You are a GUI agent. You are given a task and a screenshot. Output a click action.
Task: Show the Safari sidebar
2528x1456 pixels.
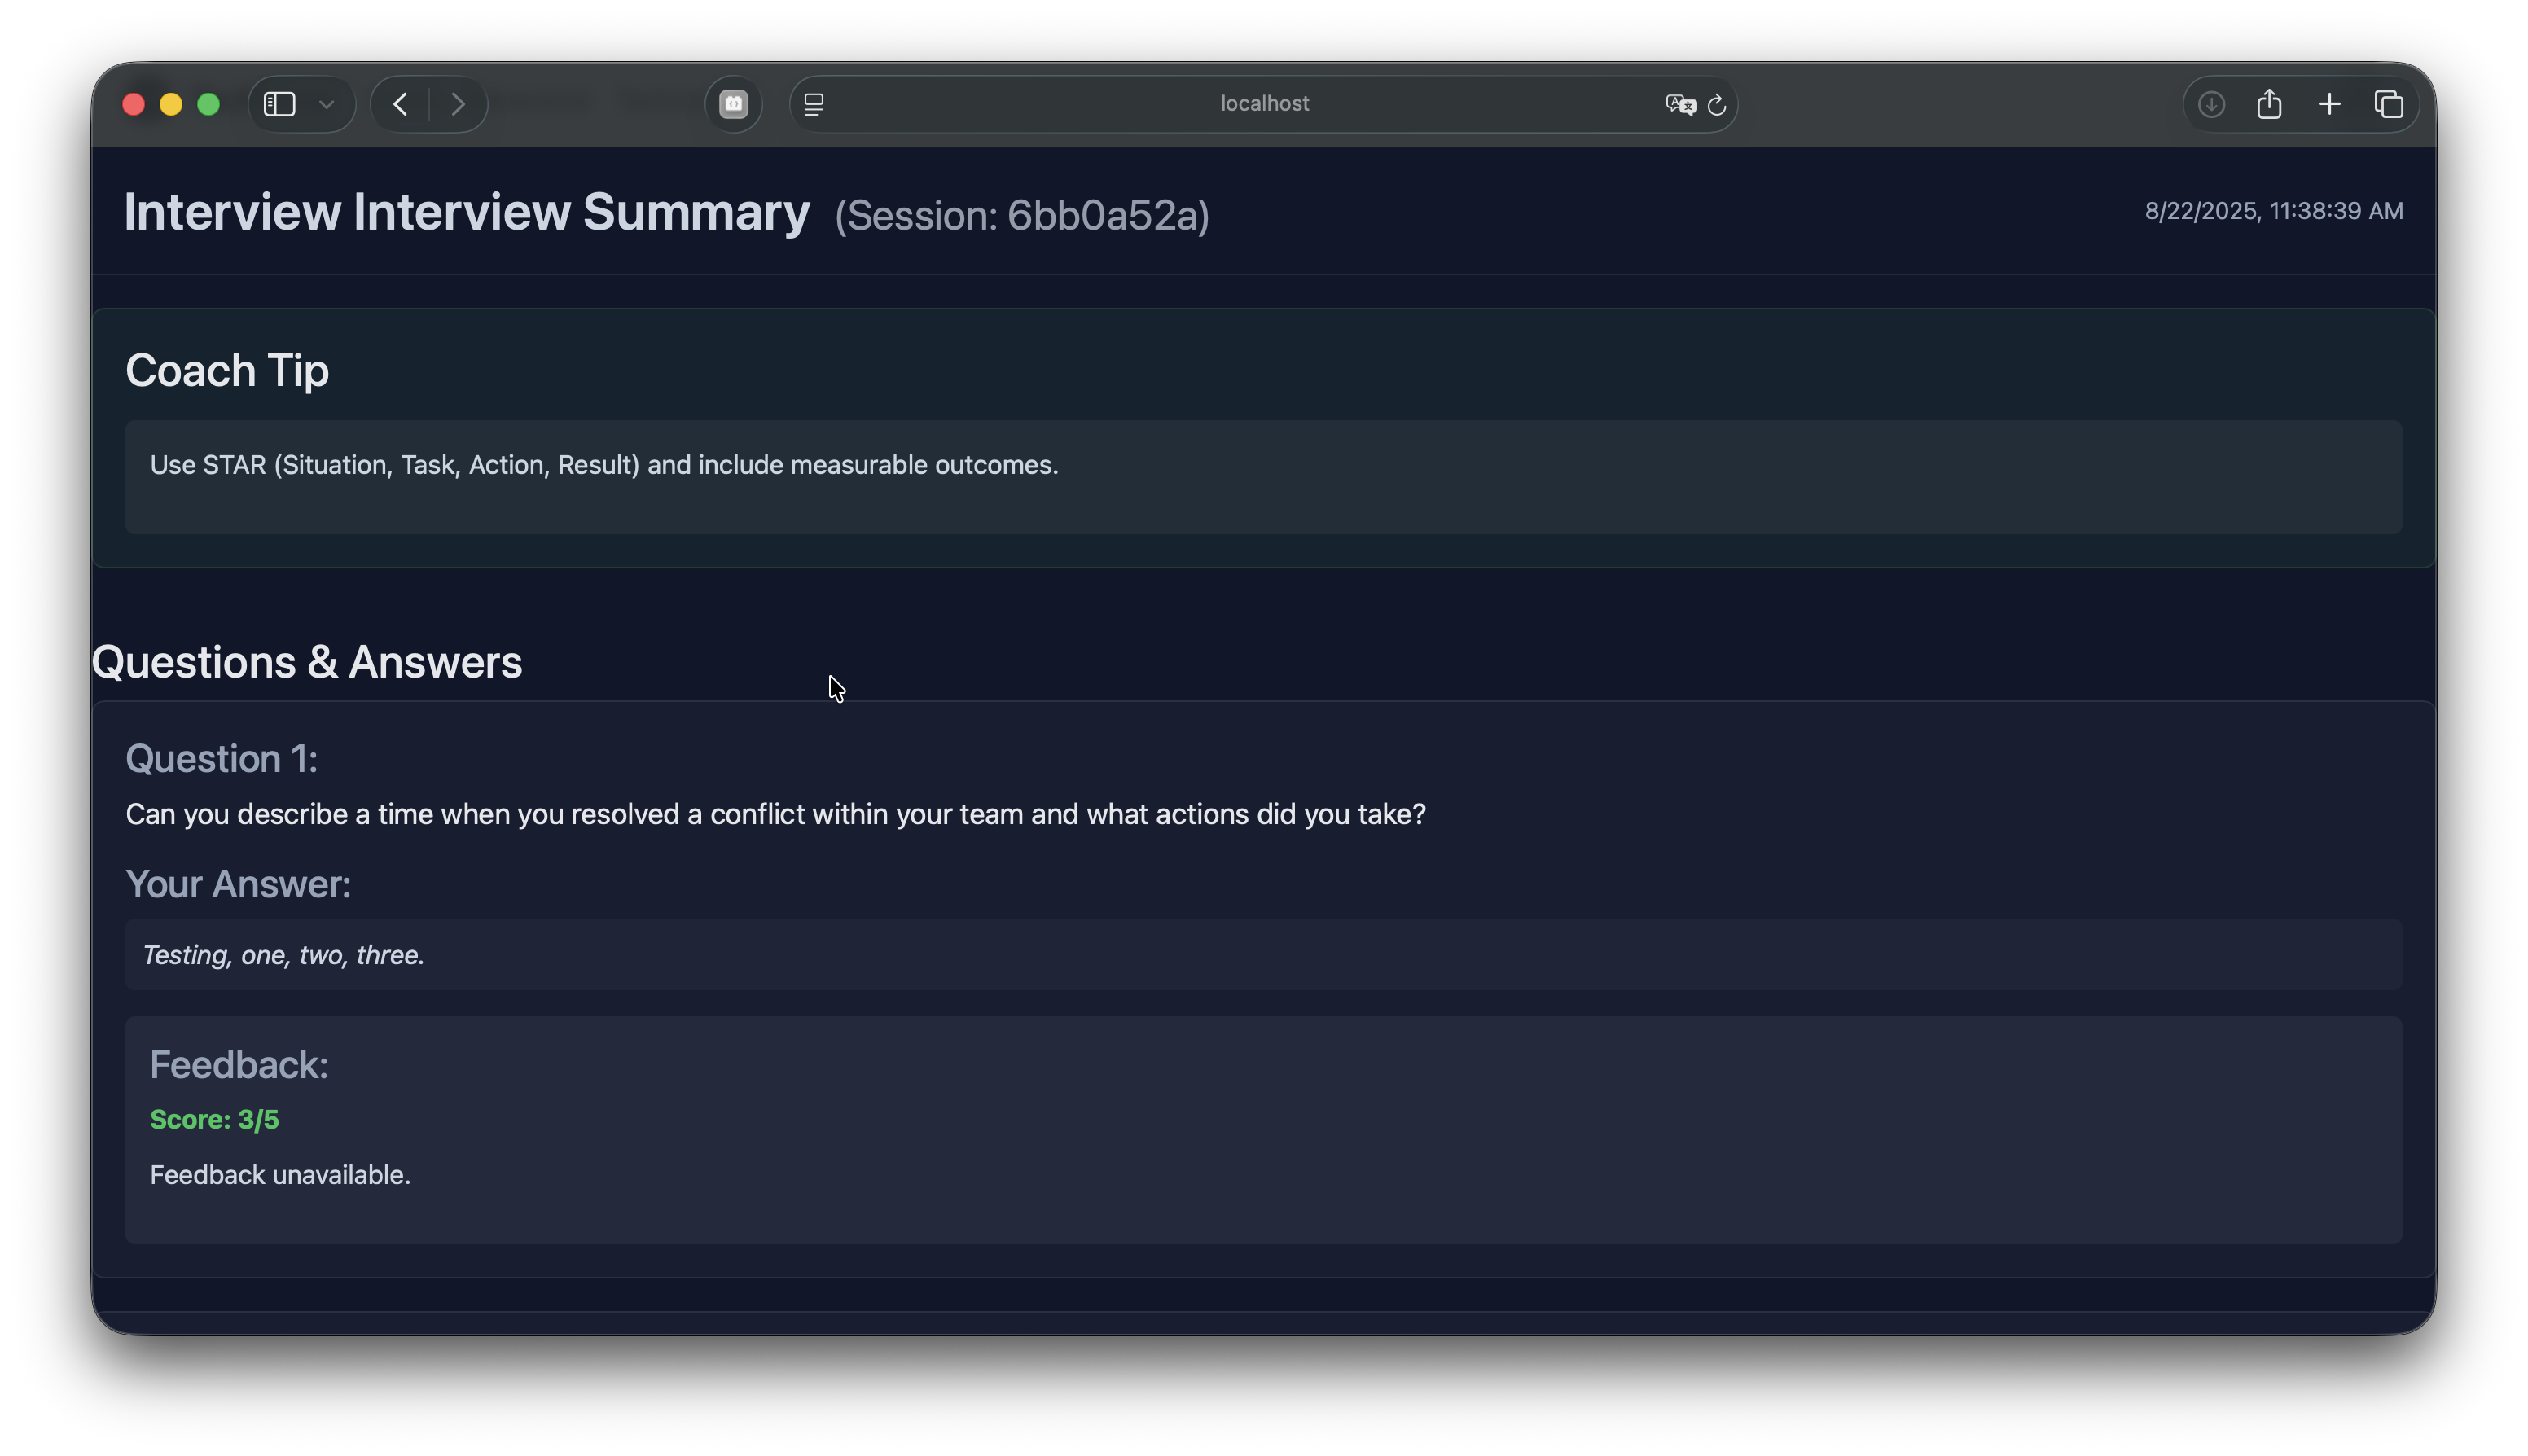pyautogui.click(x=279, y=104)
